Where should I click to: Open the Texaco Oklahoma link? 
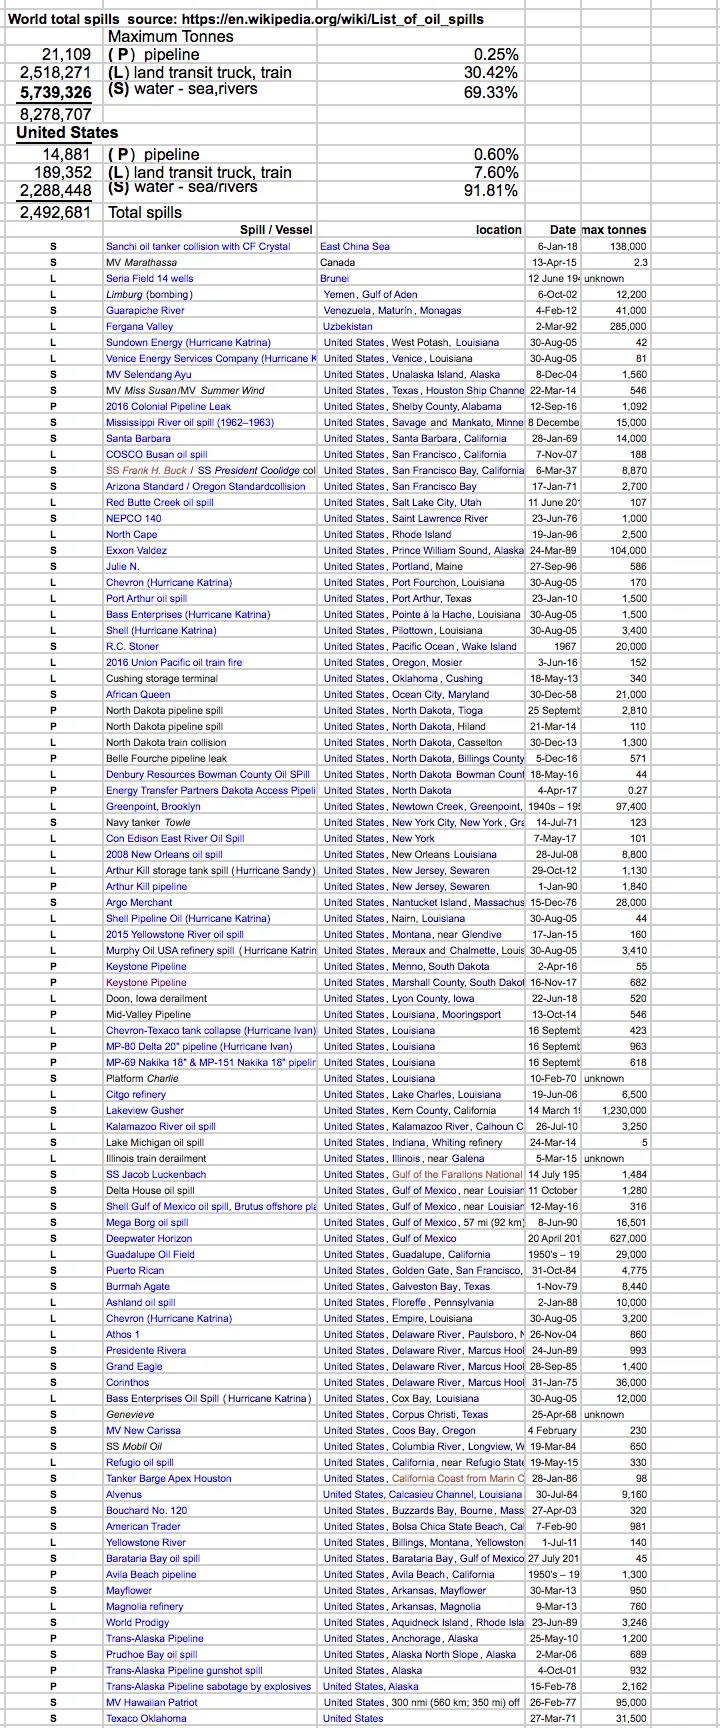click(x=146, y=1718)
